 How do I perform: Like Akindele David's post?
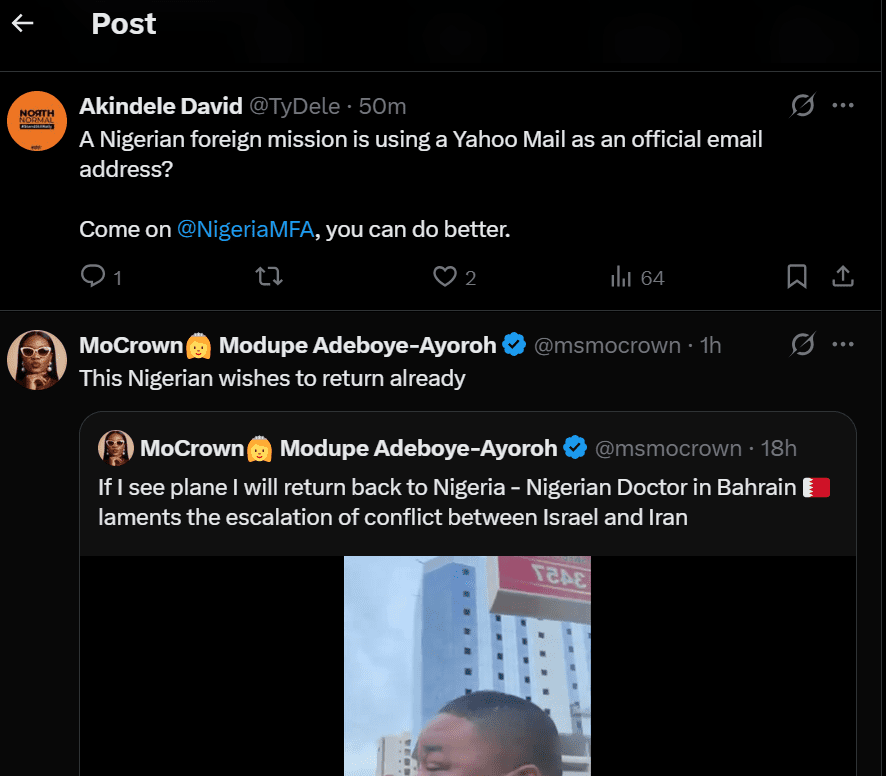click(x=444, y=277)
